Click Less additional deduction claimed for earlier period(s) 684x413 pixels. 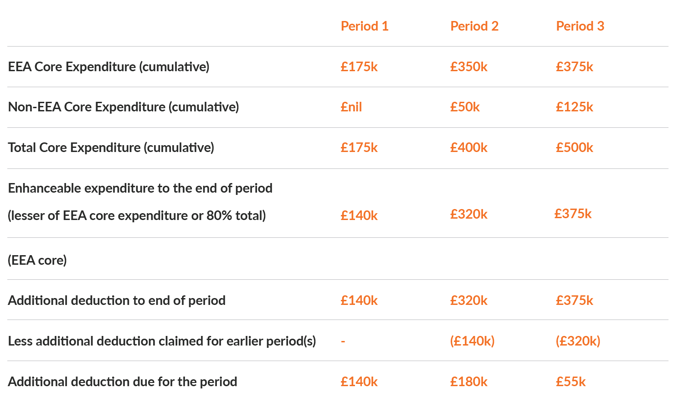tap(162, 341)
